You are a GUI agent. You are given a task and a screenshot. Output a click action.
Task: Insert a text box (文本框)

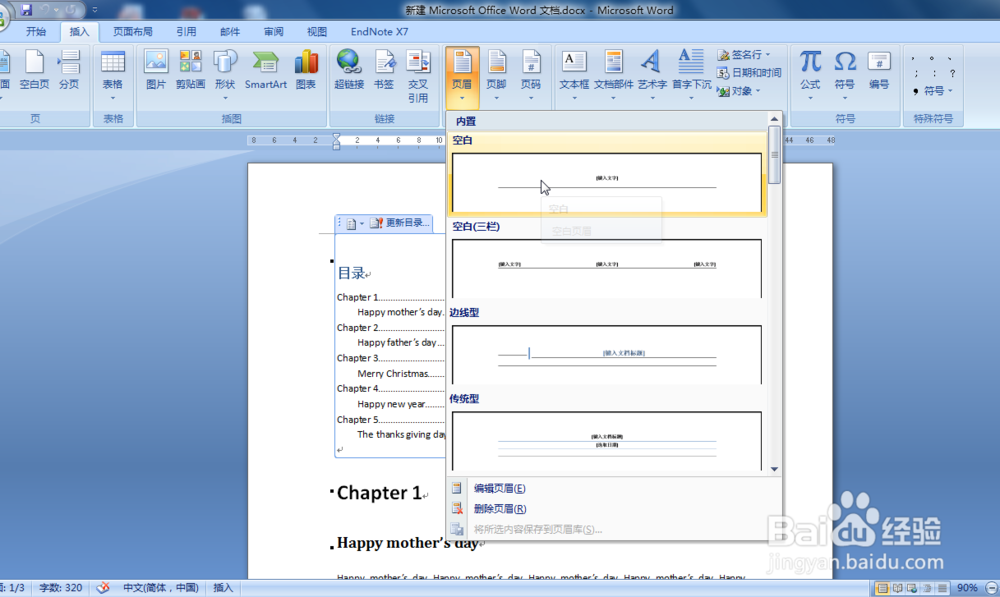pyautogui.click(x=574, y=75)
